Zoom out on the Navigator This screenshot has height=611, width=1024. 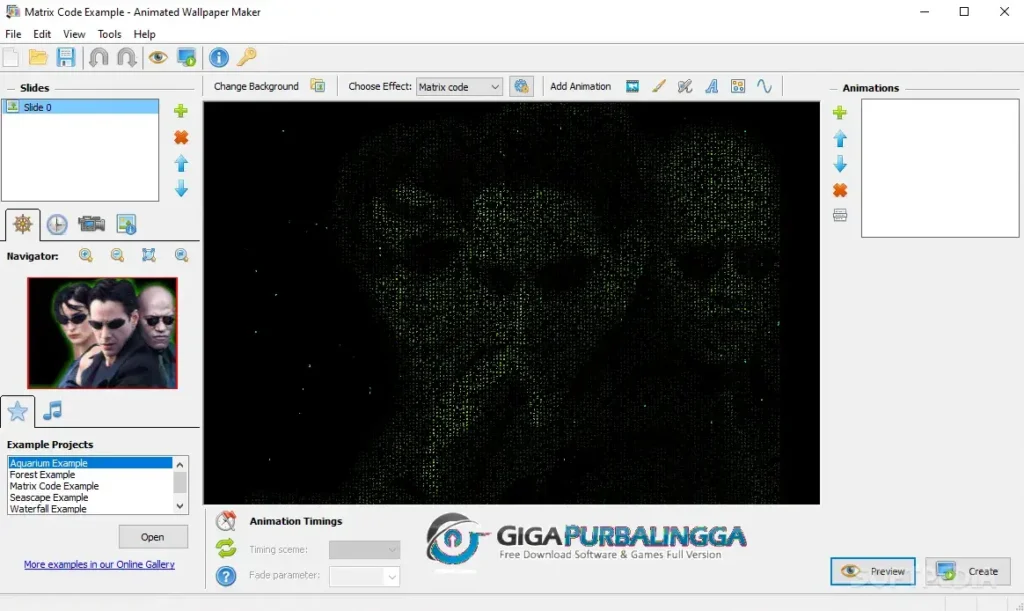pyautogui.click(x=117, y=255)
